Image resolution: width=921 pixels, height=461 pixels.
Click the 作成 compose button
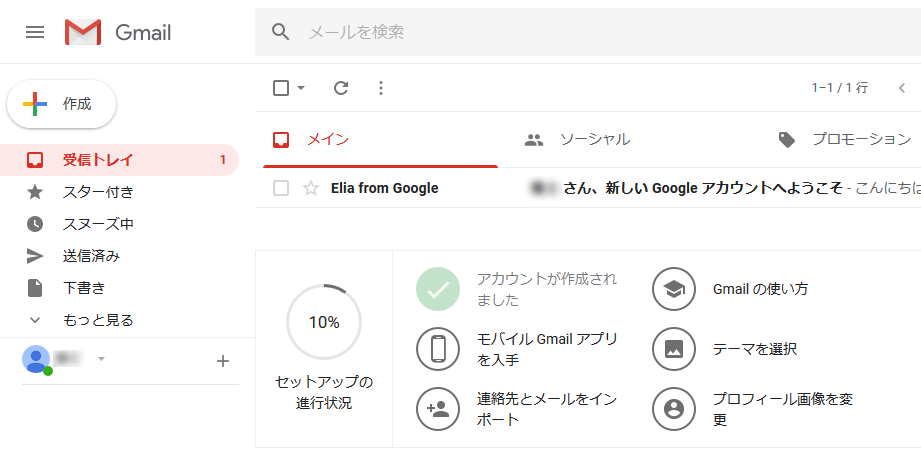click(x=62, y=104)
